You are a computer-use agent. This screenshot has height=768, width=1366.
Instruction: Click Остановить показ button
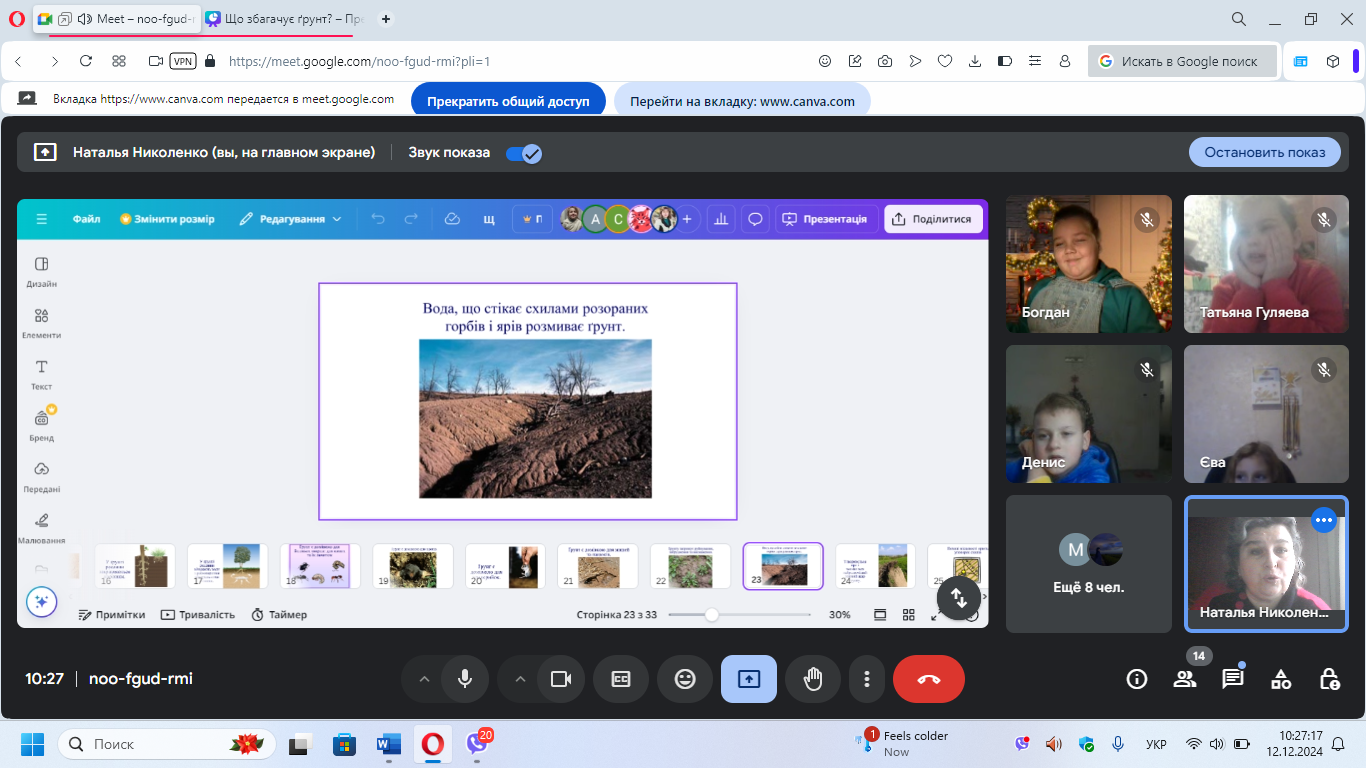1265,152
